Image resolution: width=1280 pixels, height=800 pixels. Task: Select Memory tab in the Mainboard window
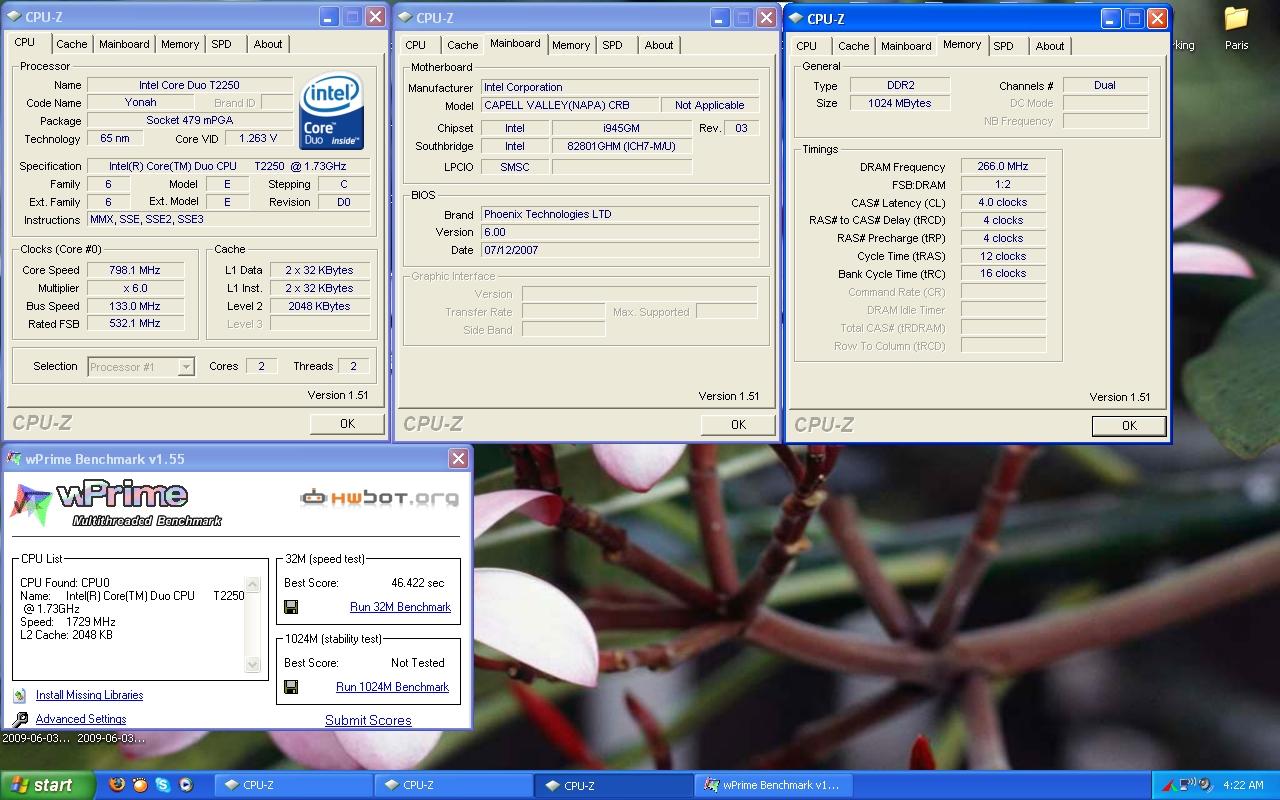[x=571, y=45]
